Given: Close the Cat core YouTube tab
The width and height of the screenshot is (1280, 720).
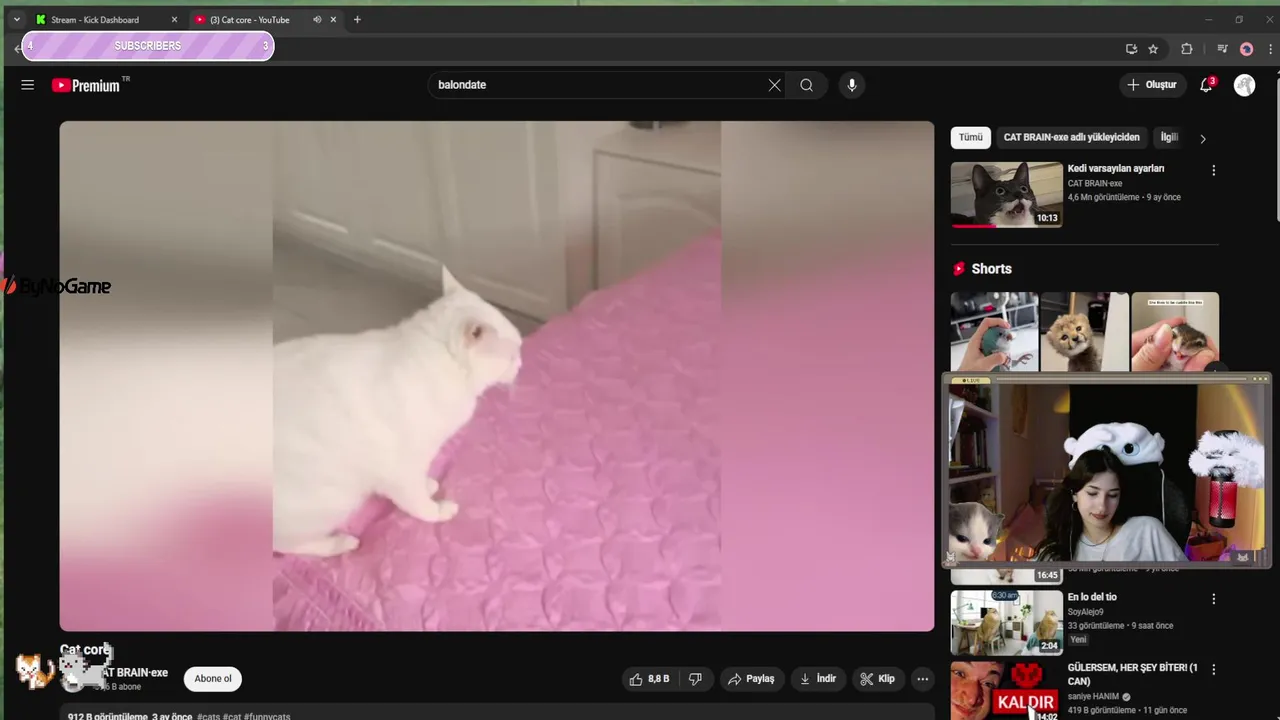Looking at the screenshot, I should coord(333,19).
